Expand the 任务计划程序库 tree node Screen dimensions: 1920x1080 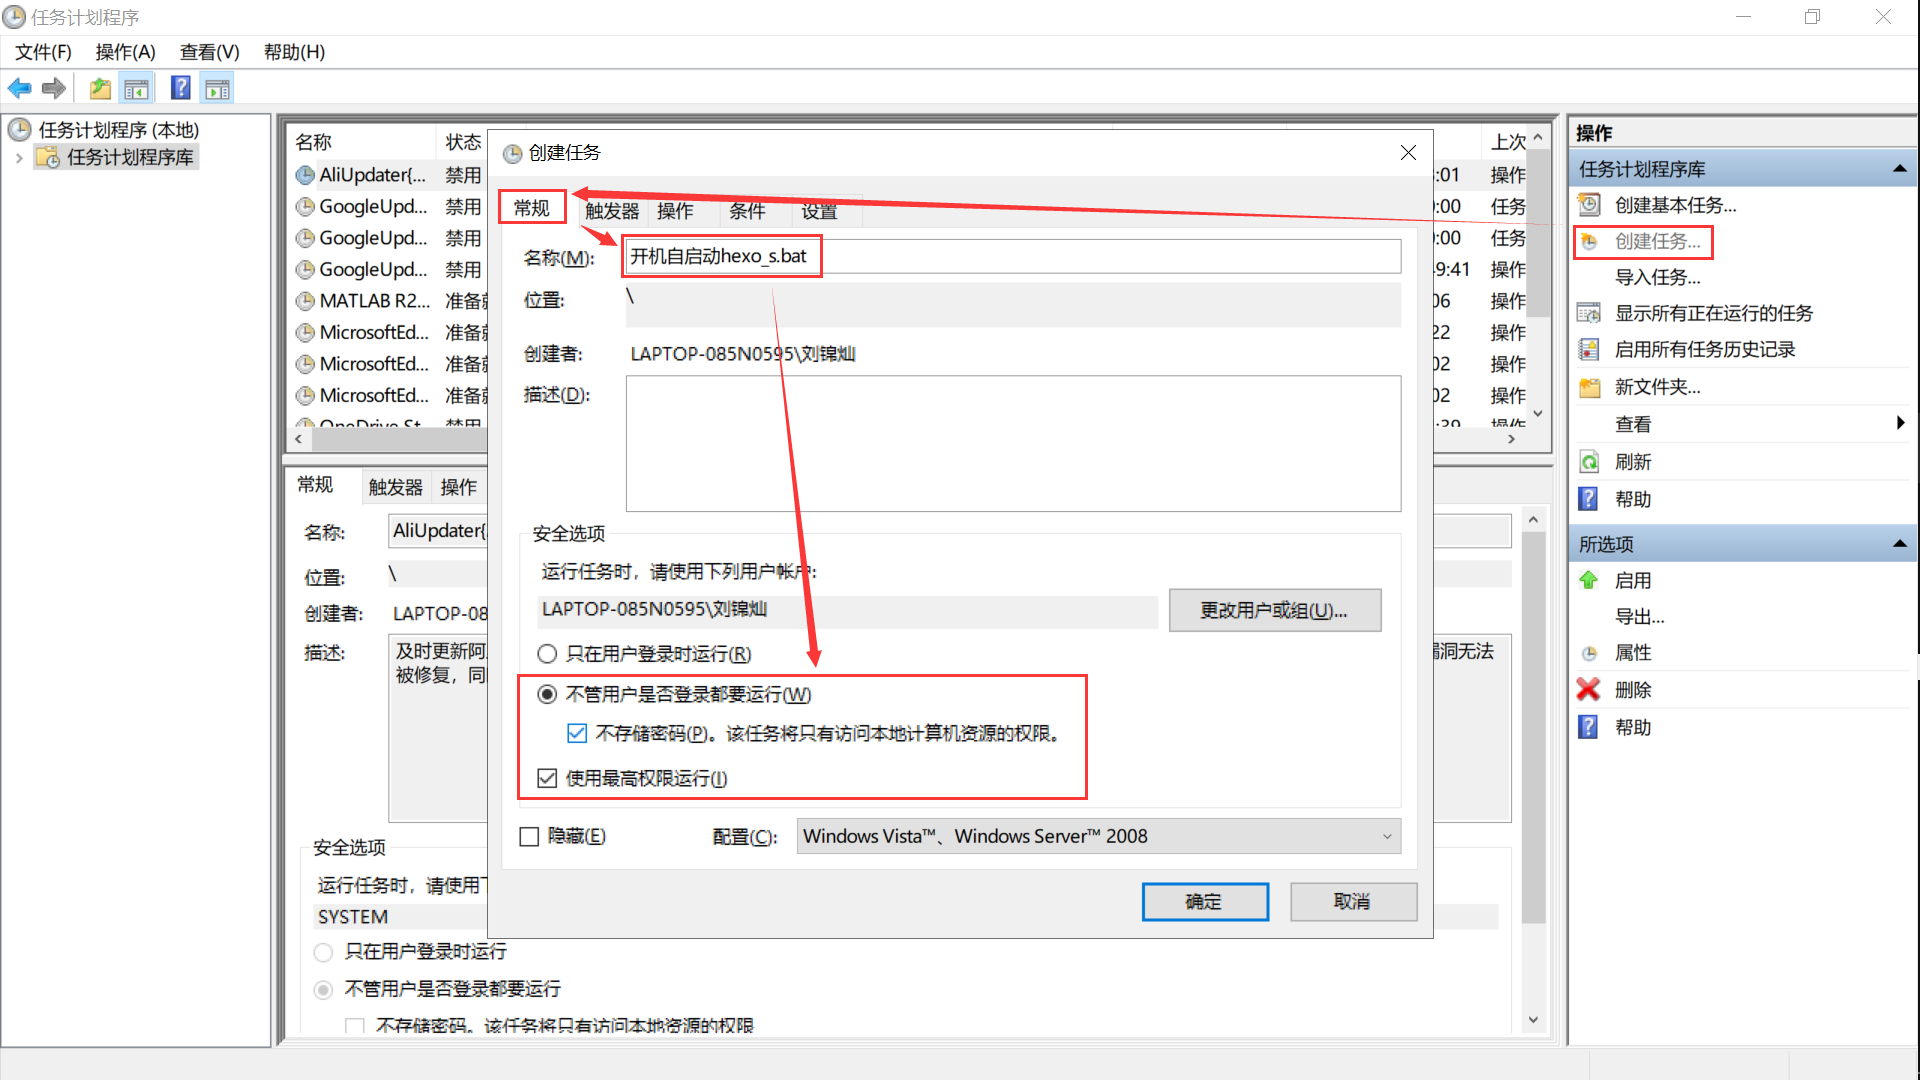tap(19, 158)
